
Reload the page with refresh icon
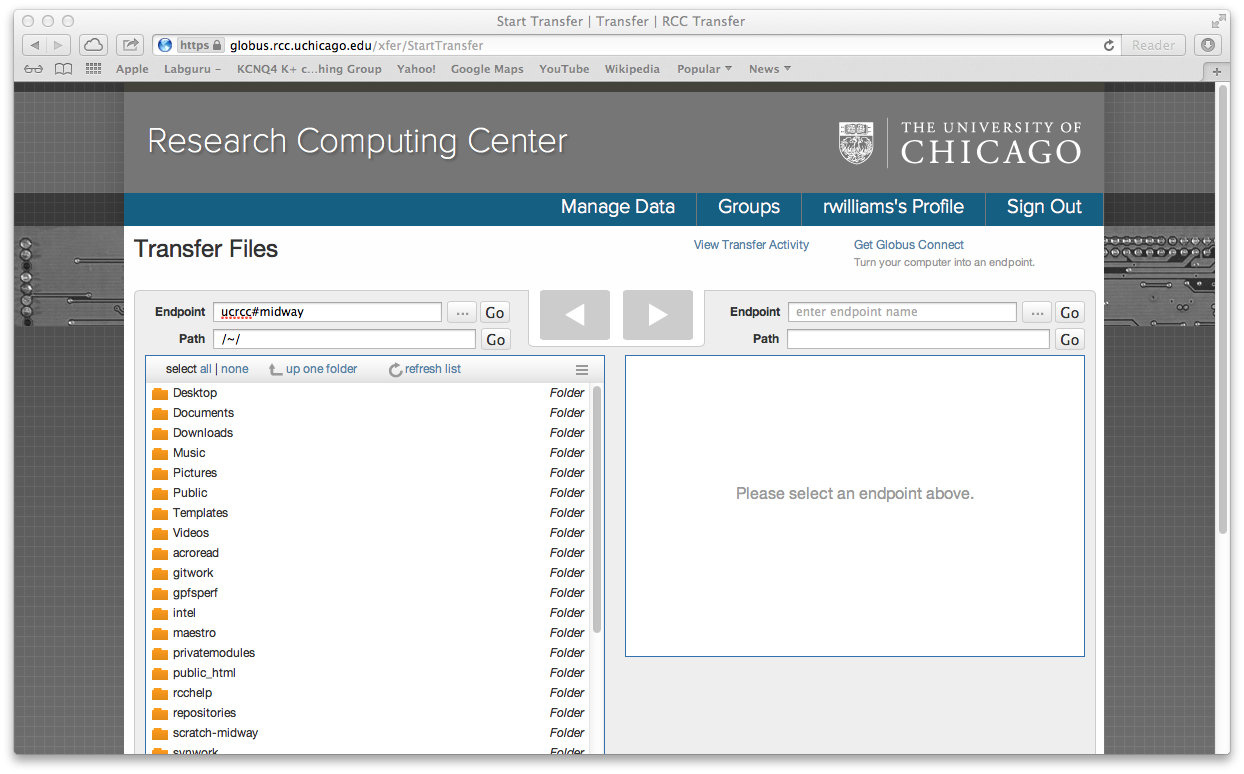point(1108,45)
